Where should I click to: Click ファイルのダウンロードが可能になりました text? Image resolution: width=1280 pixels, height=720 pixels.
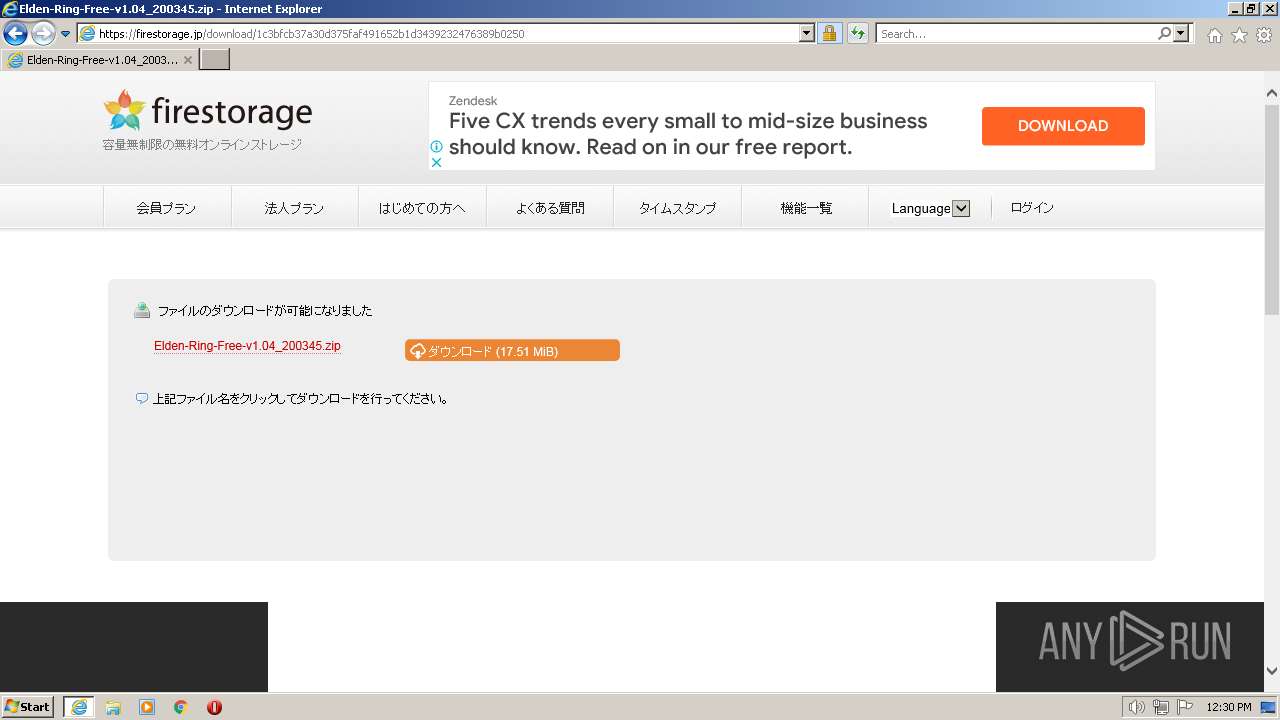265,311
